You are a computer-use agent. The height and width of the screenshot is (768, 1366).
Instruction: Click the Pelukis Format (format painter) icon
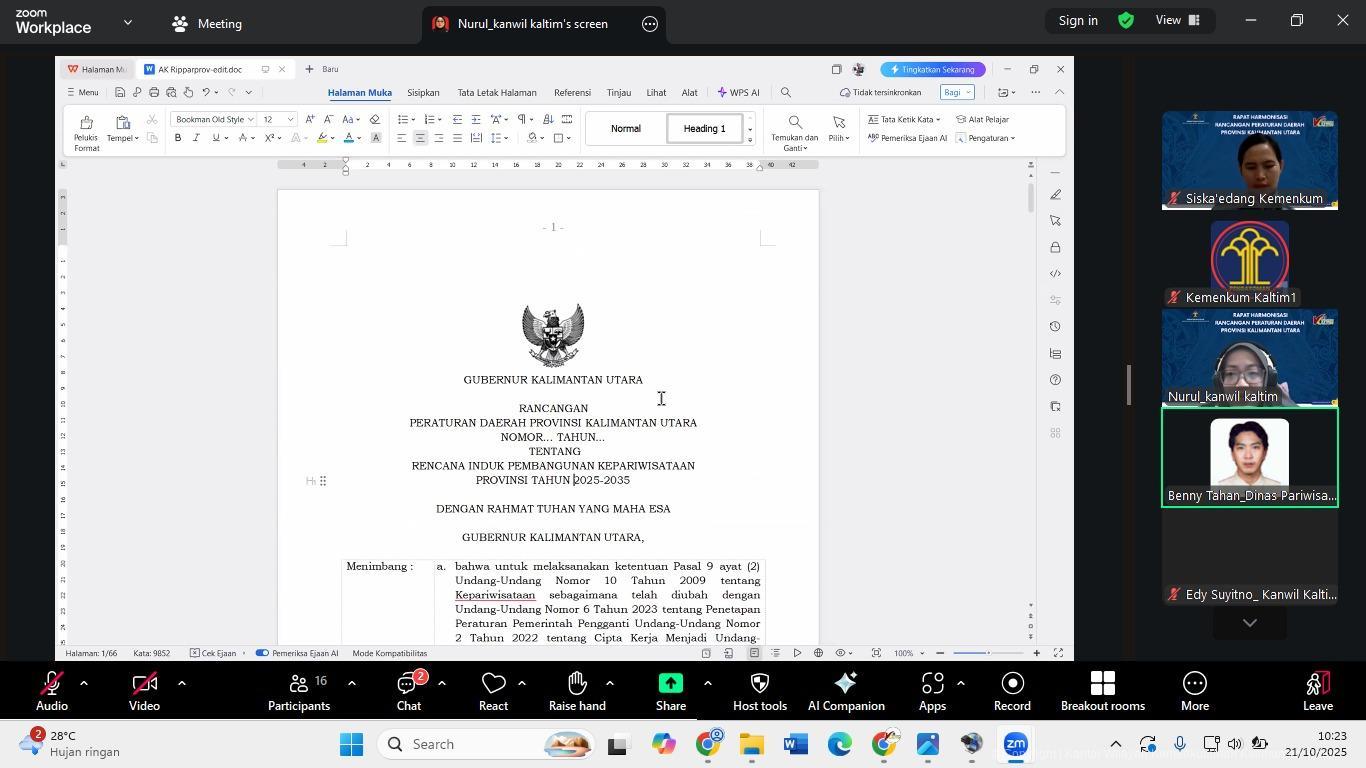pos(86,124)
